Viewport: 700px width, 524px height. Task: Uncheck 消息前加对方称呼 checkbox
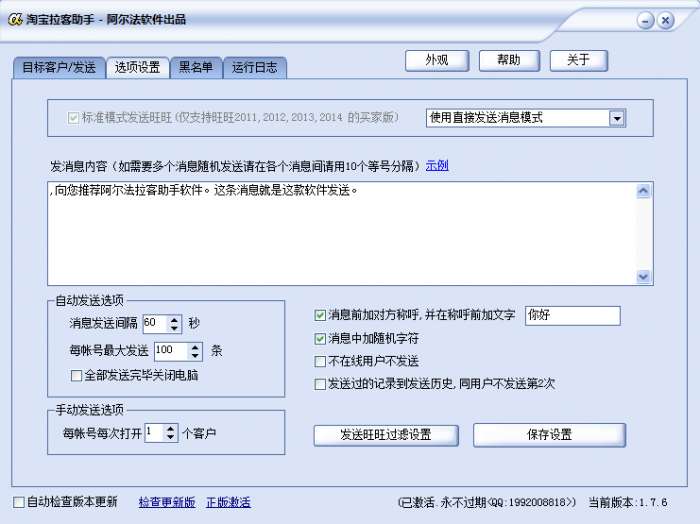tap(320, 316)
